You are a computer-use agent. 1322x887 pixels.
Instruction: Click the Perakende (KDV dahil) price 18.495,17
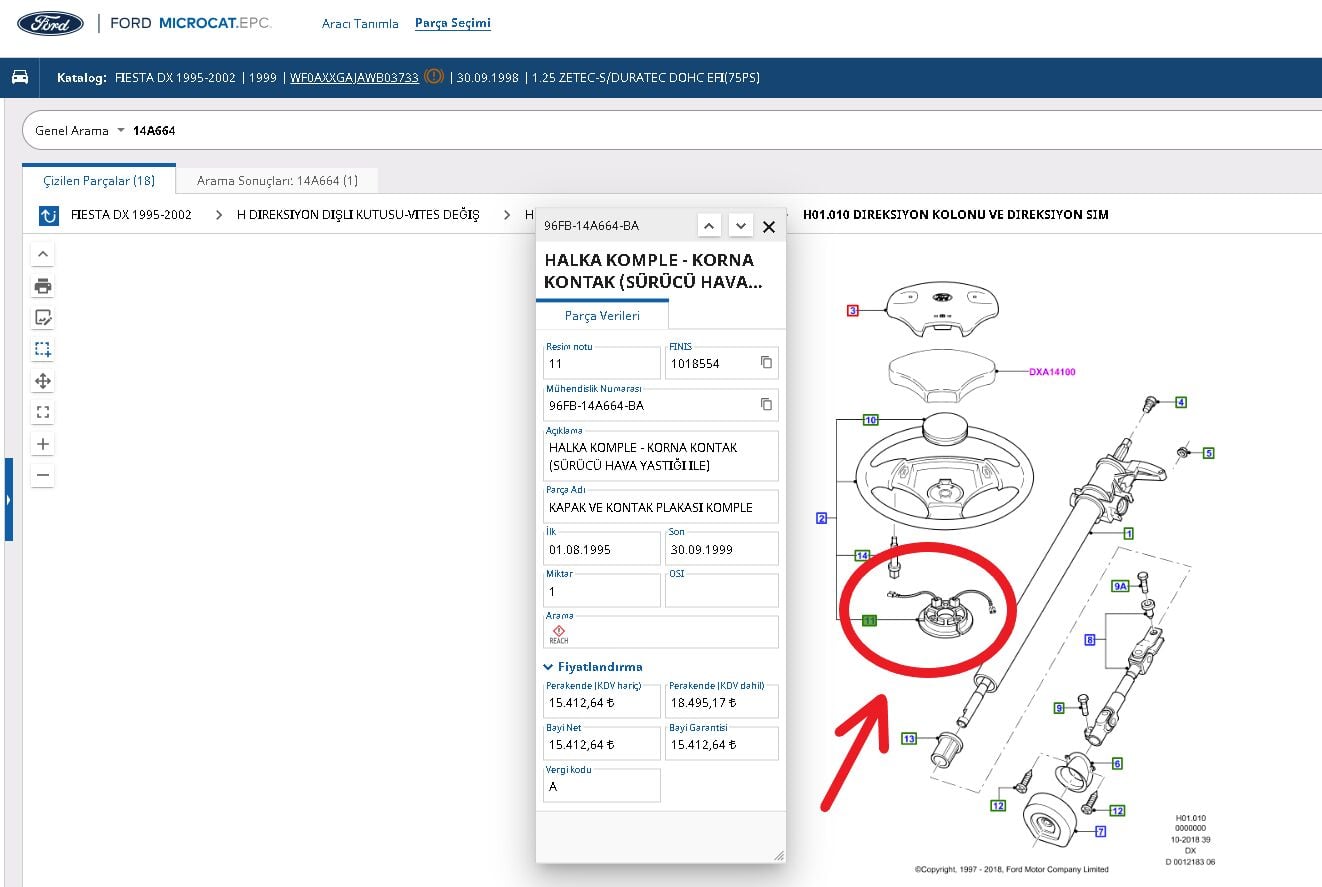pos(721,701)
